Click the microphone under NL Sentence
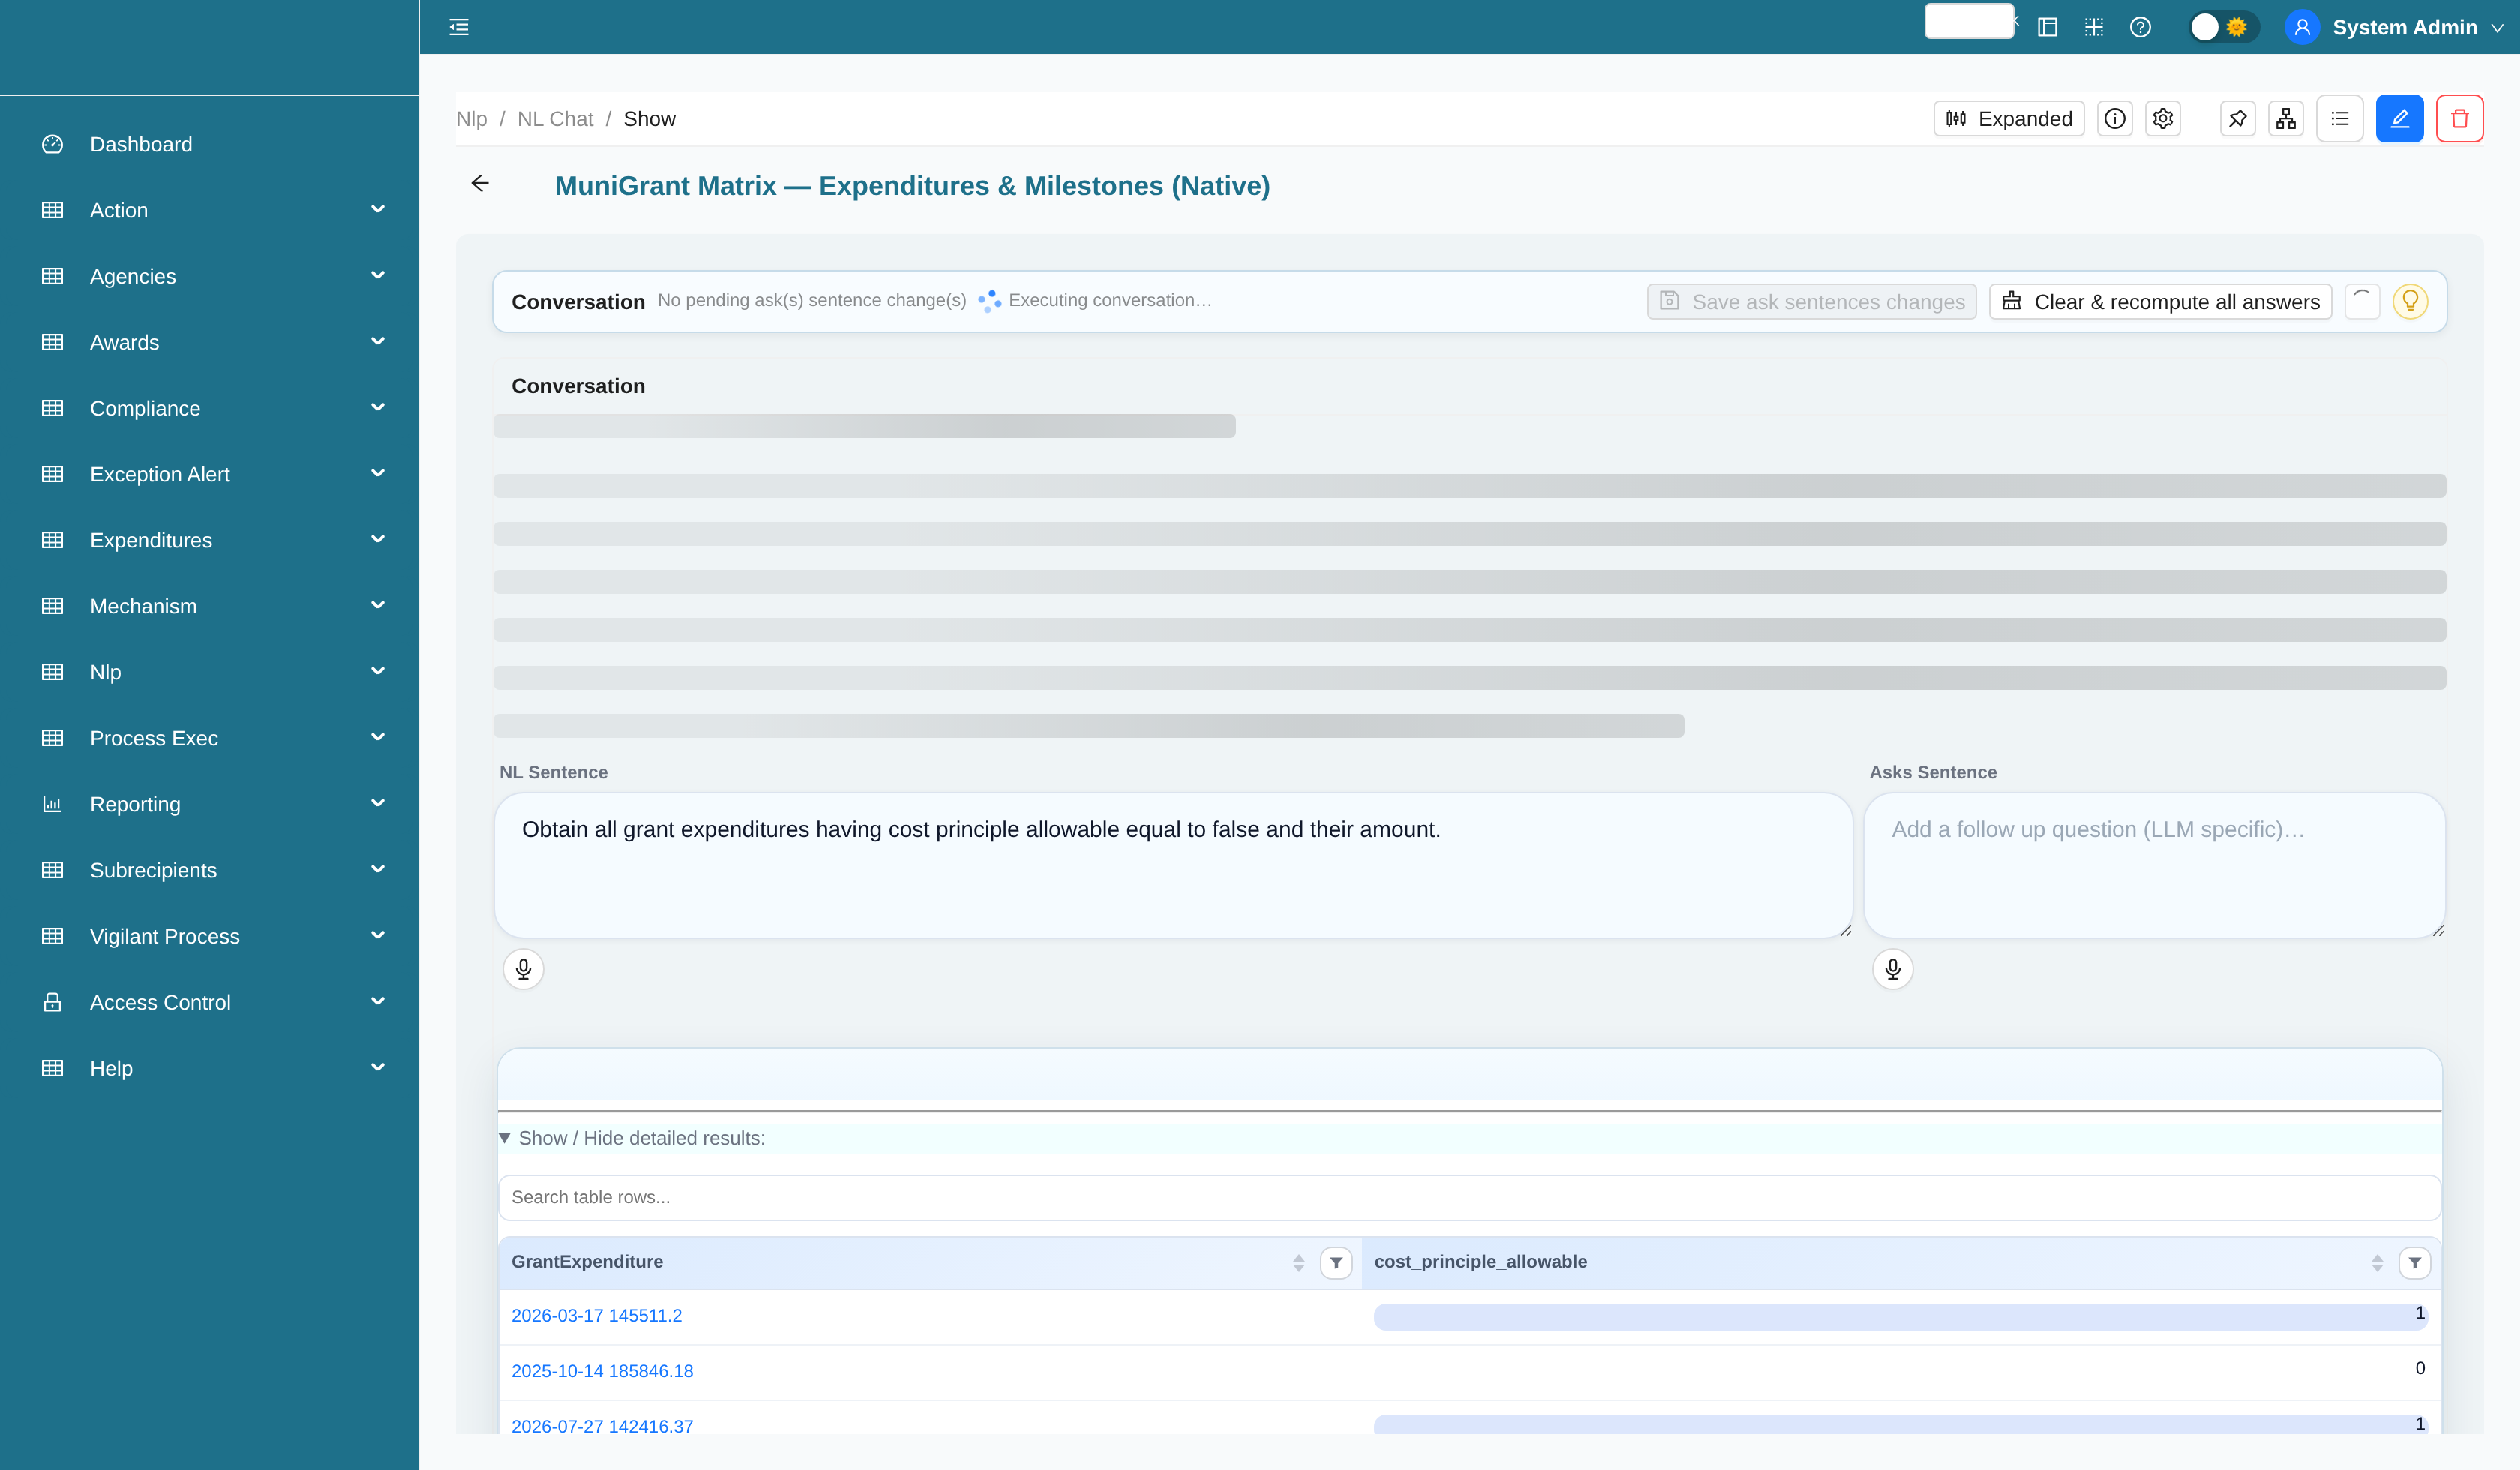 pos(523,968)
